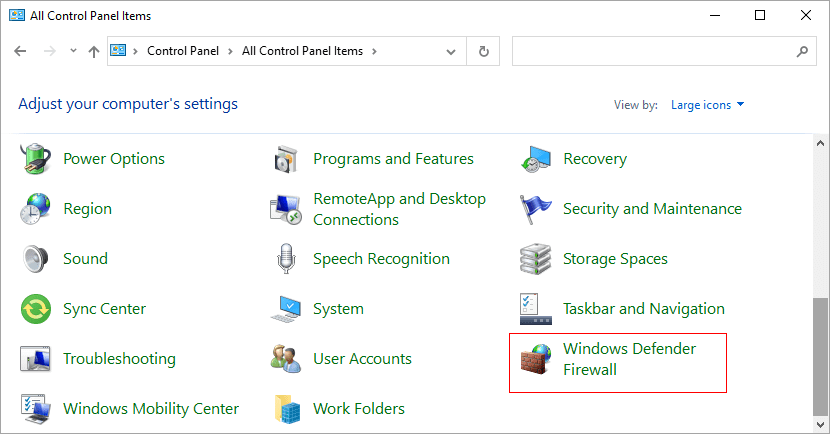This screenshot has width=830, height=434.
Task: Expand chevron after All Control Panel Items
Action: pos(374,51)
